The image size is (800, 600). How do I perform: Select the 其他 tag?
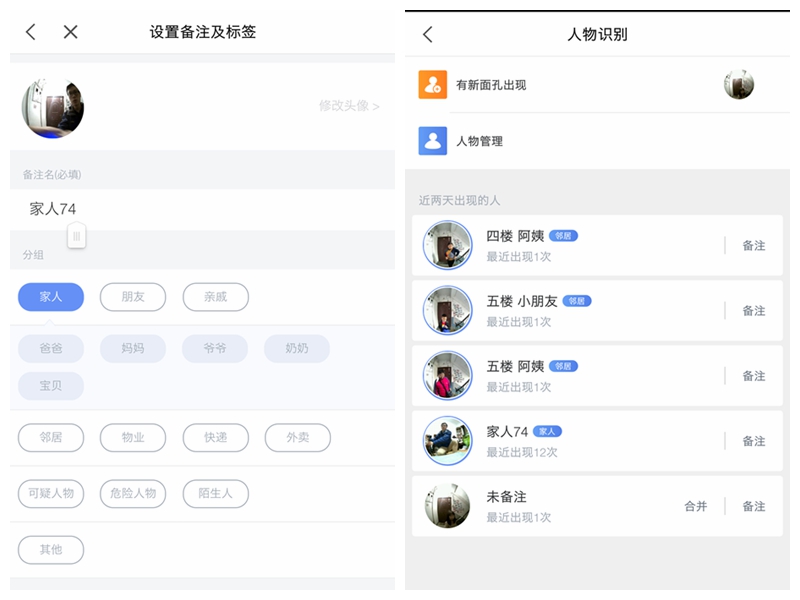click(x=51, y=550)
